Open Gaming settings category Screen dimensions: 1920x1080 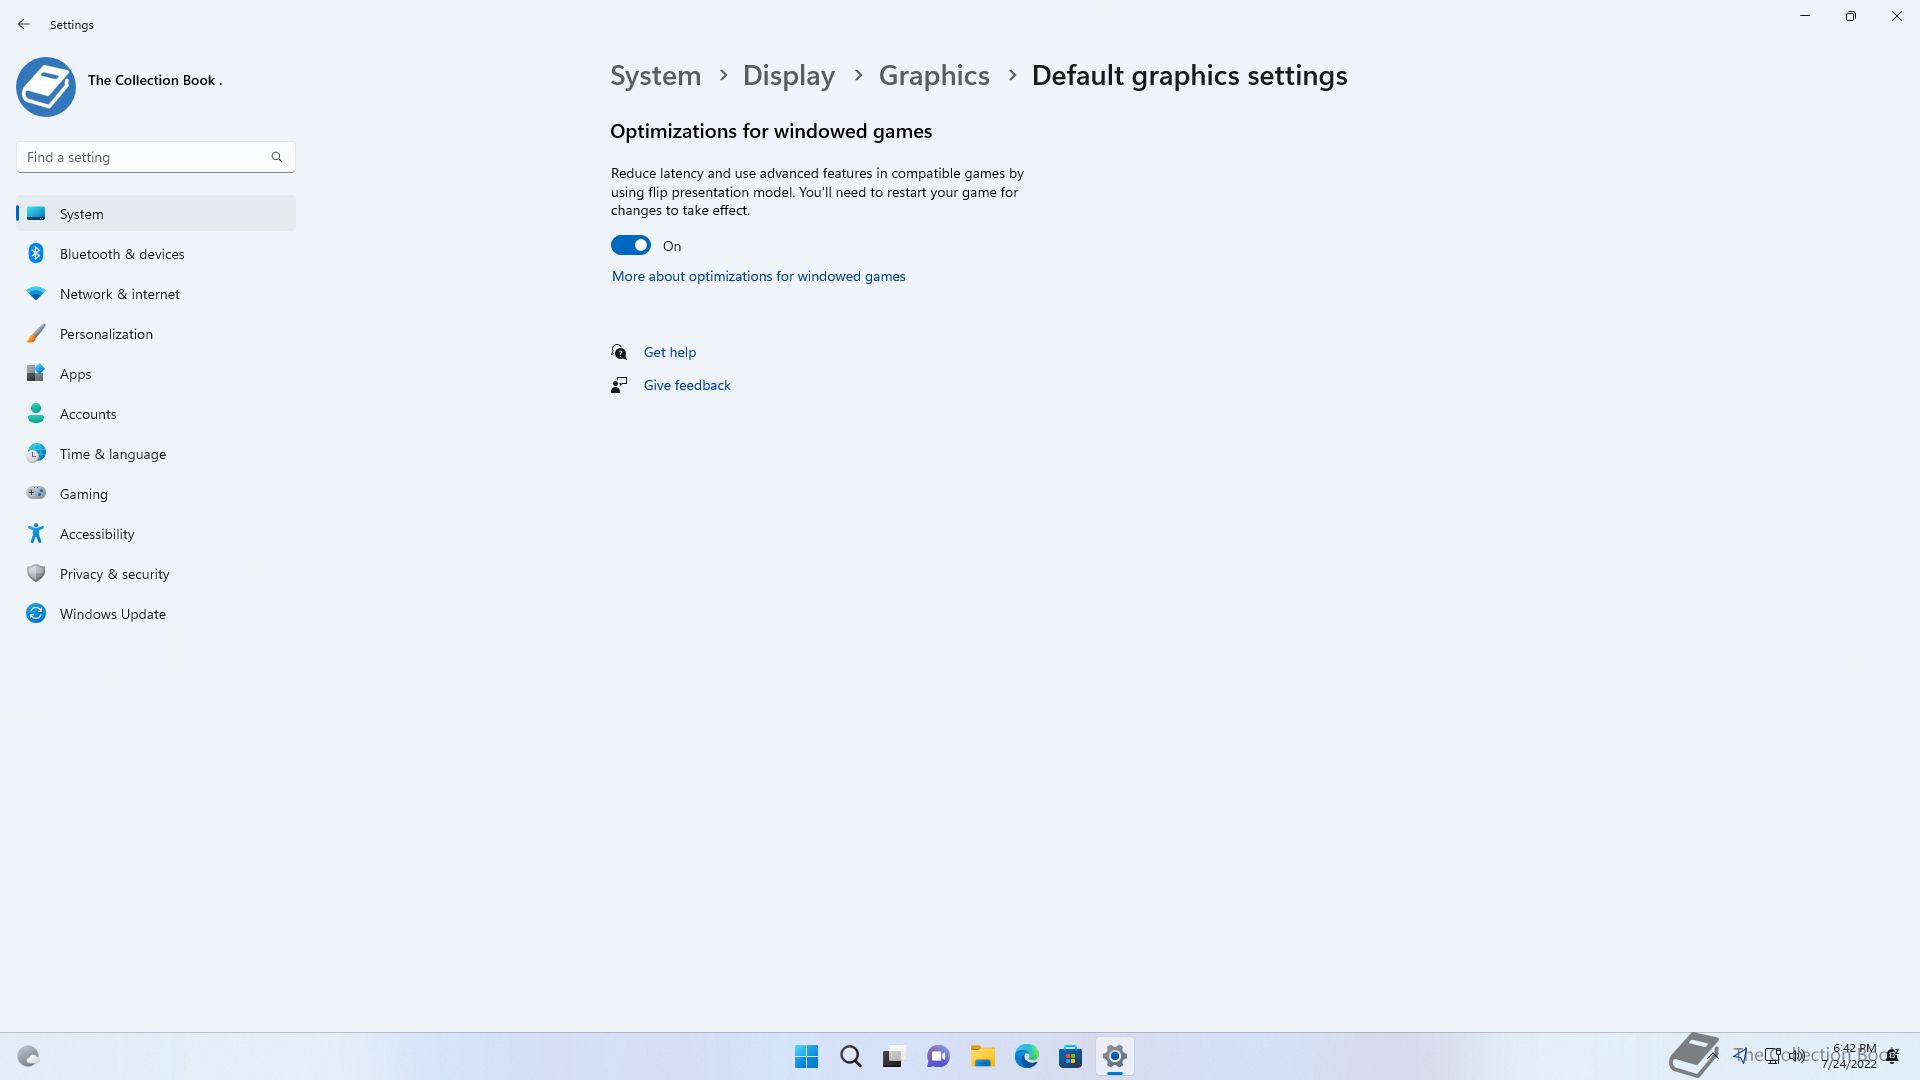156,494
